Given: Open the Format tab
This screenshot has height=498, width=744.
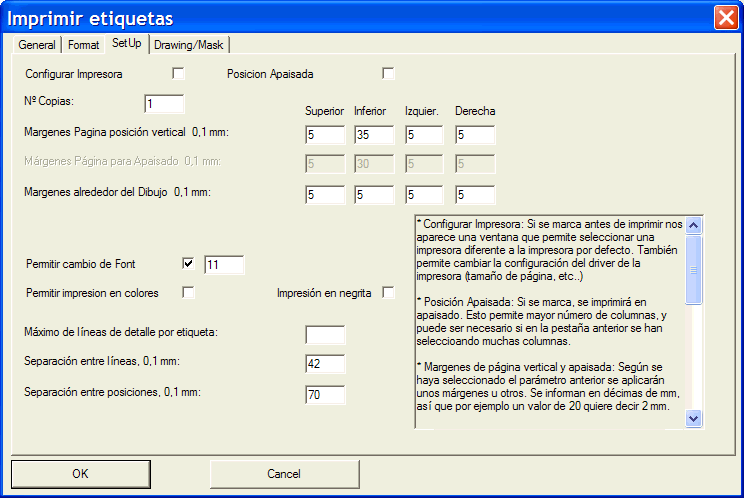Looking at the screenshot, I should pyautogui.click(x=84, y=45).
